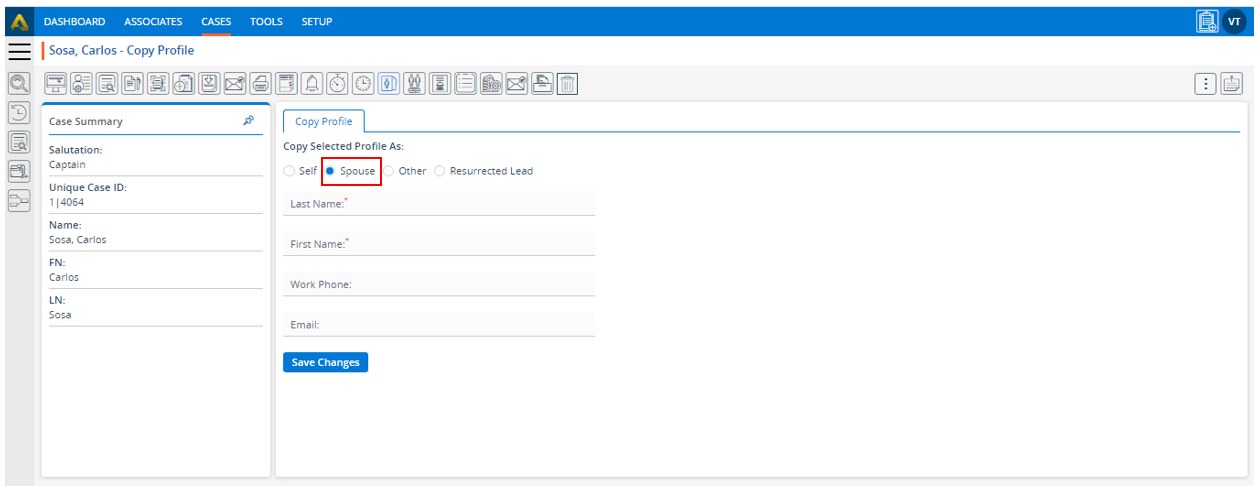The width and height of the screenshot is (1260, 486).
Task: Click the printer icon in the case toolbar
Action: coord(260,85)
